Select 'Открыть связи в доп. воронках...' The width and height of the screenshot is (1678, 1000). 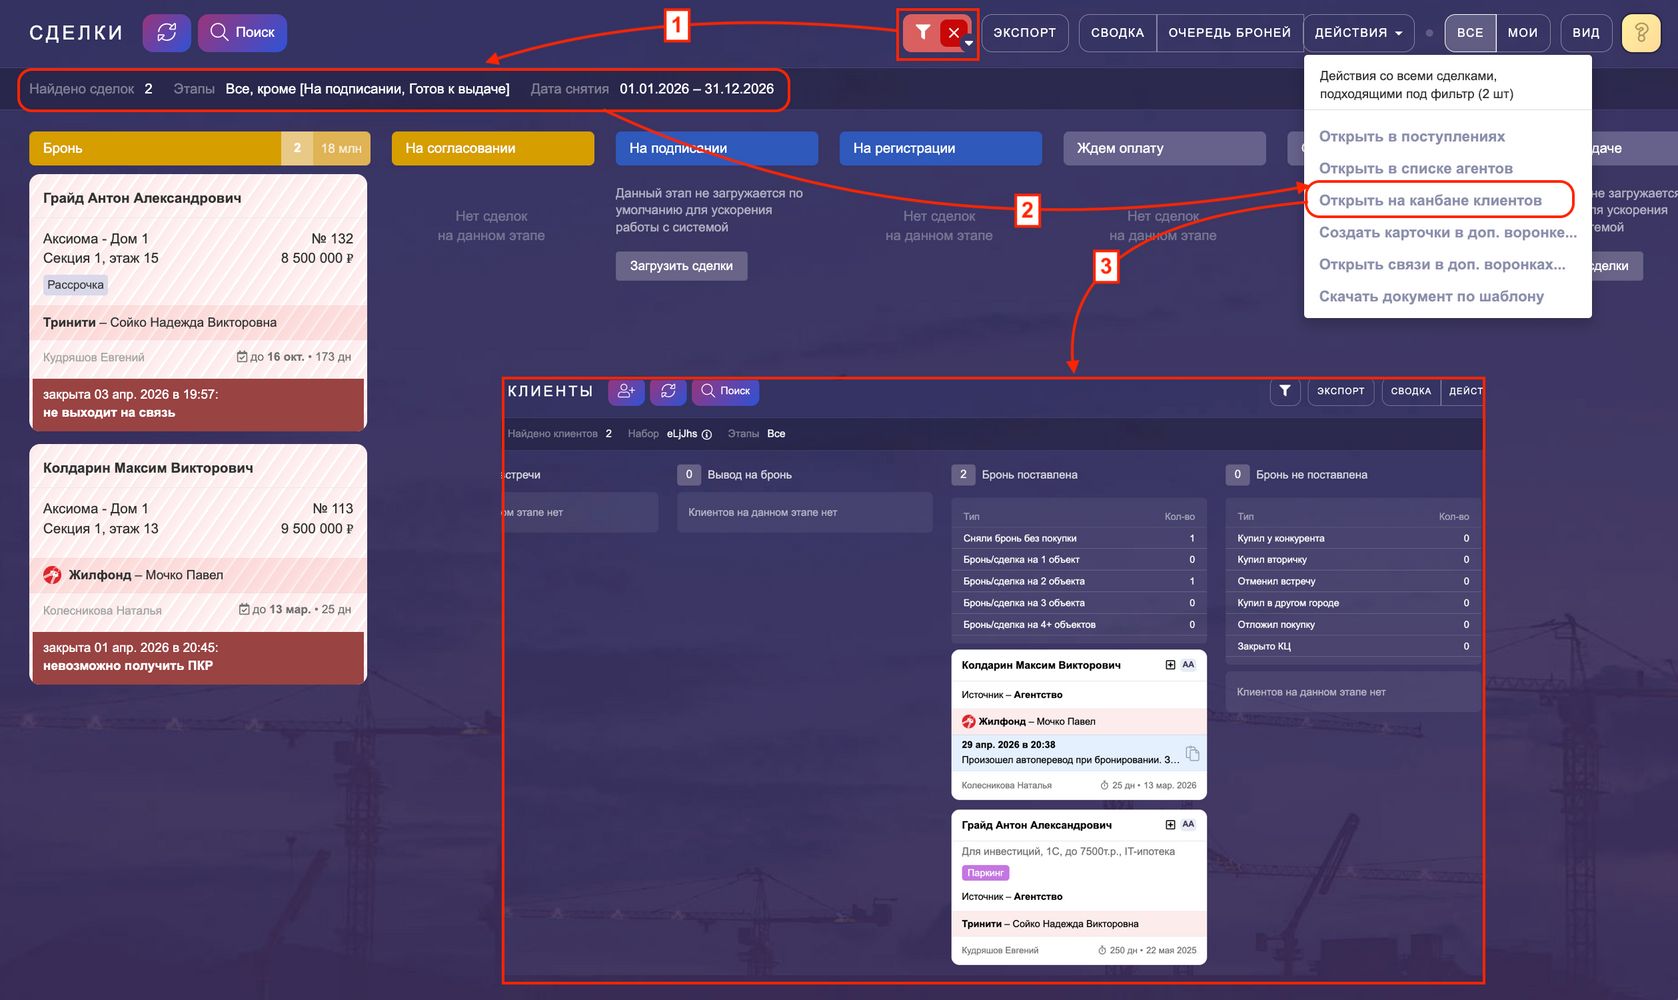coord(1442,265)
